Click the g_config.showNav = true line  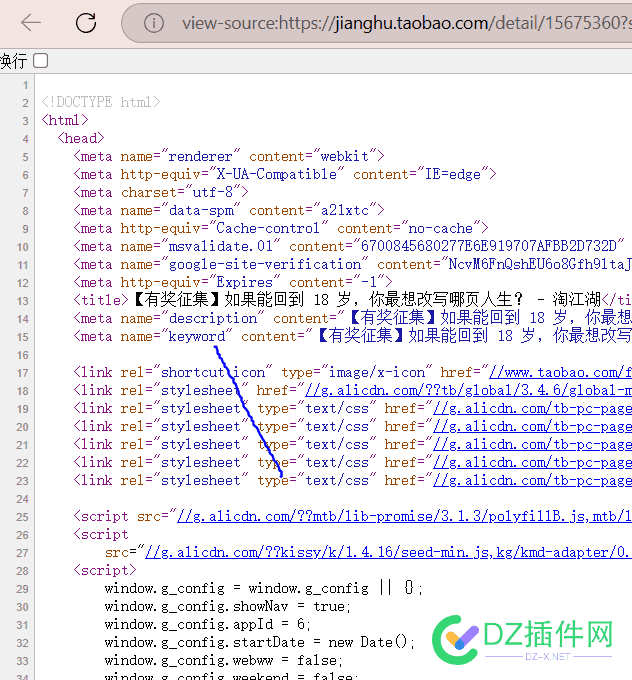228,606
